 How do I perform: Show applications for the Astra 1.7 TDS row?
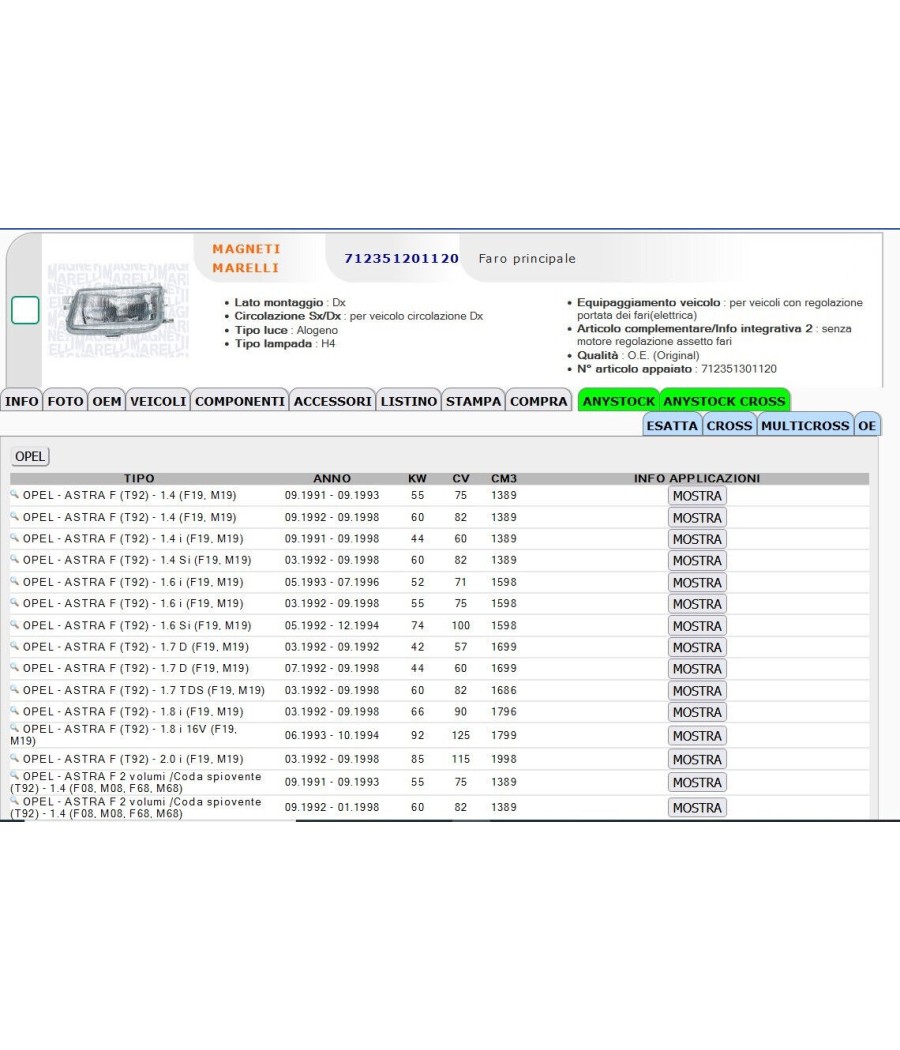click(x=697, y=691)
